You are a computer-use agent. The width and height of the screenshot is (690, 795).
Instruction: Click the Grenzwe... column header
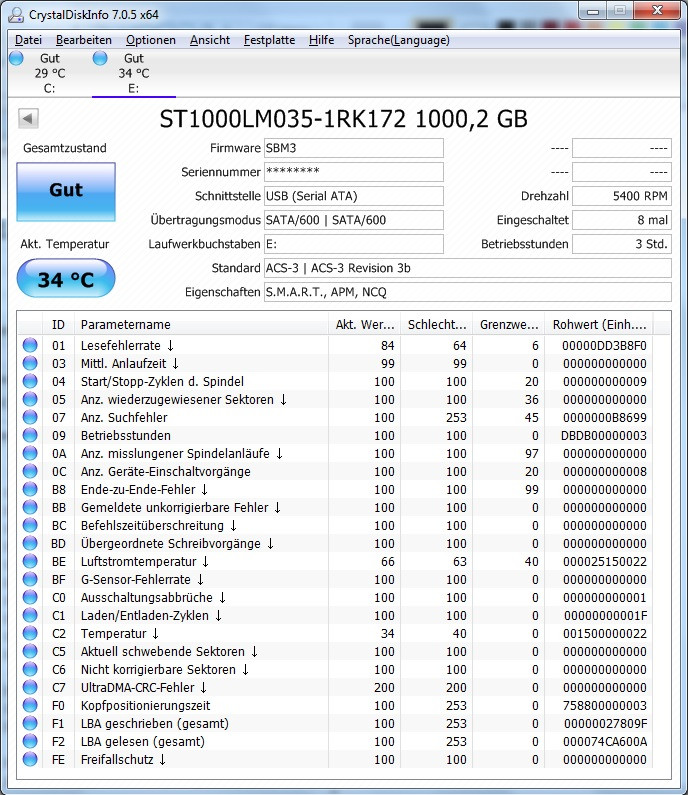pos(509,324)
